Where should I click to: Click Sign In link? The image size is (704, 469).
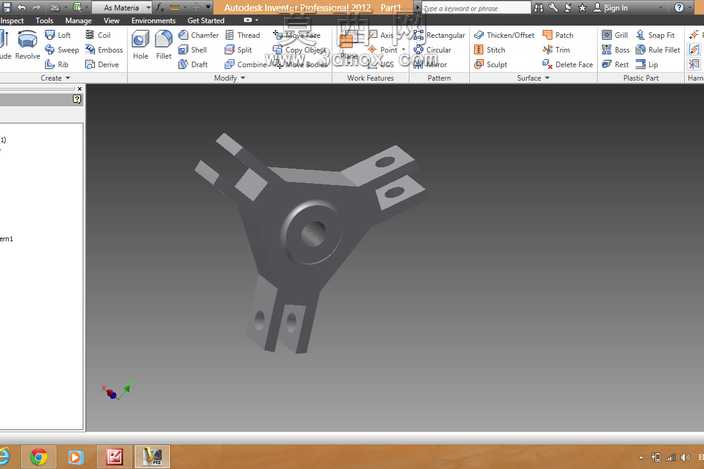(x=611, y=8)
